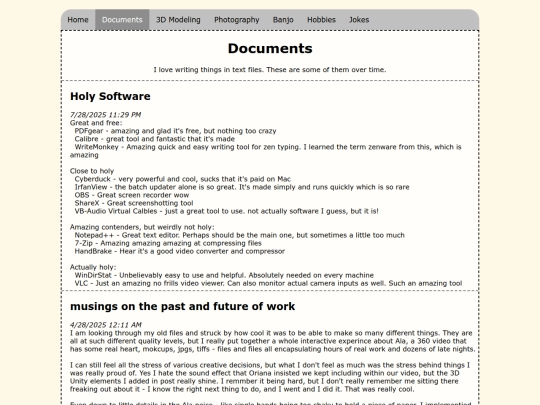Click the Notepad++ line
This screenshot has width=540, height=405.
point(239,235)
